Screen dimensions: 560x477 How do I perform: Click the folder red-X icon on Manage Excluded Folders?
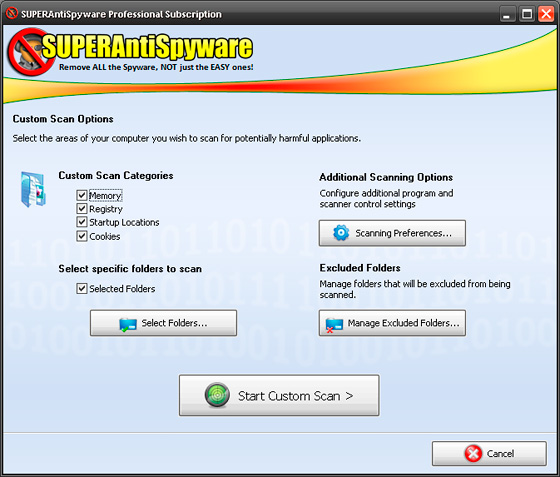click(334, 325)
